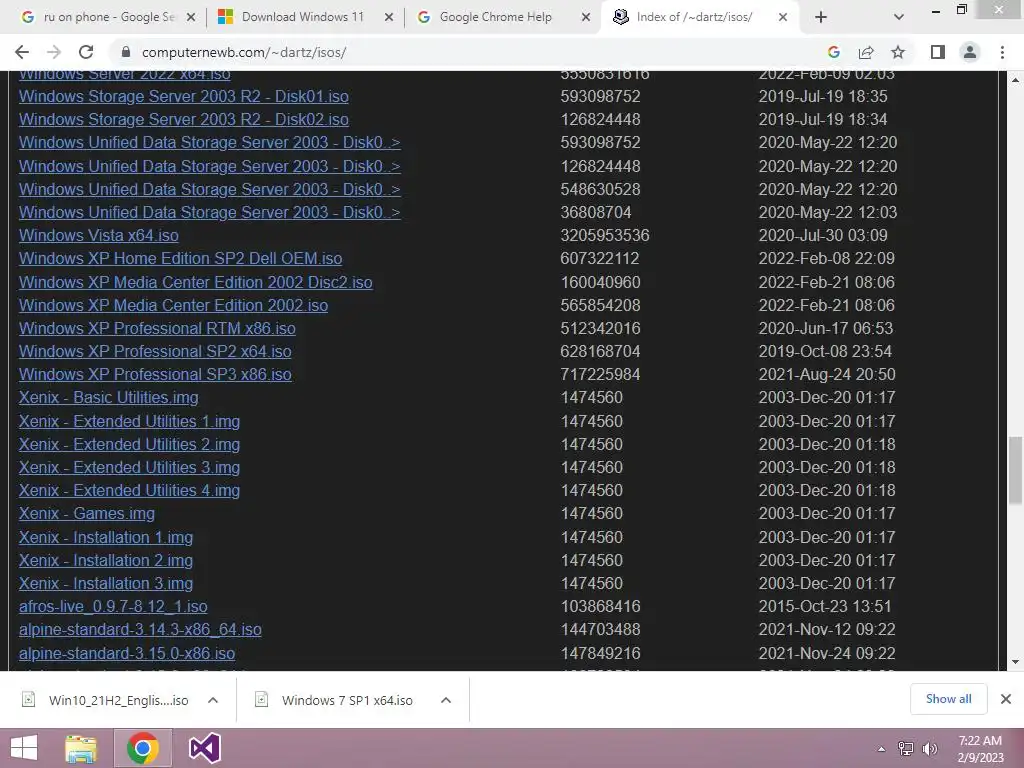Open the tab search dropdown arrow
Viewport: 1024px width, 768px height.
click(899, 17)
